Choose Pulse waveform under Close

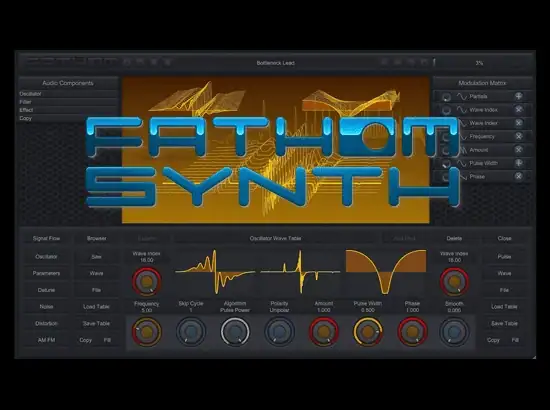(504, 257)
